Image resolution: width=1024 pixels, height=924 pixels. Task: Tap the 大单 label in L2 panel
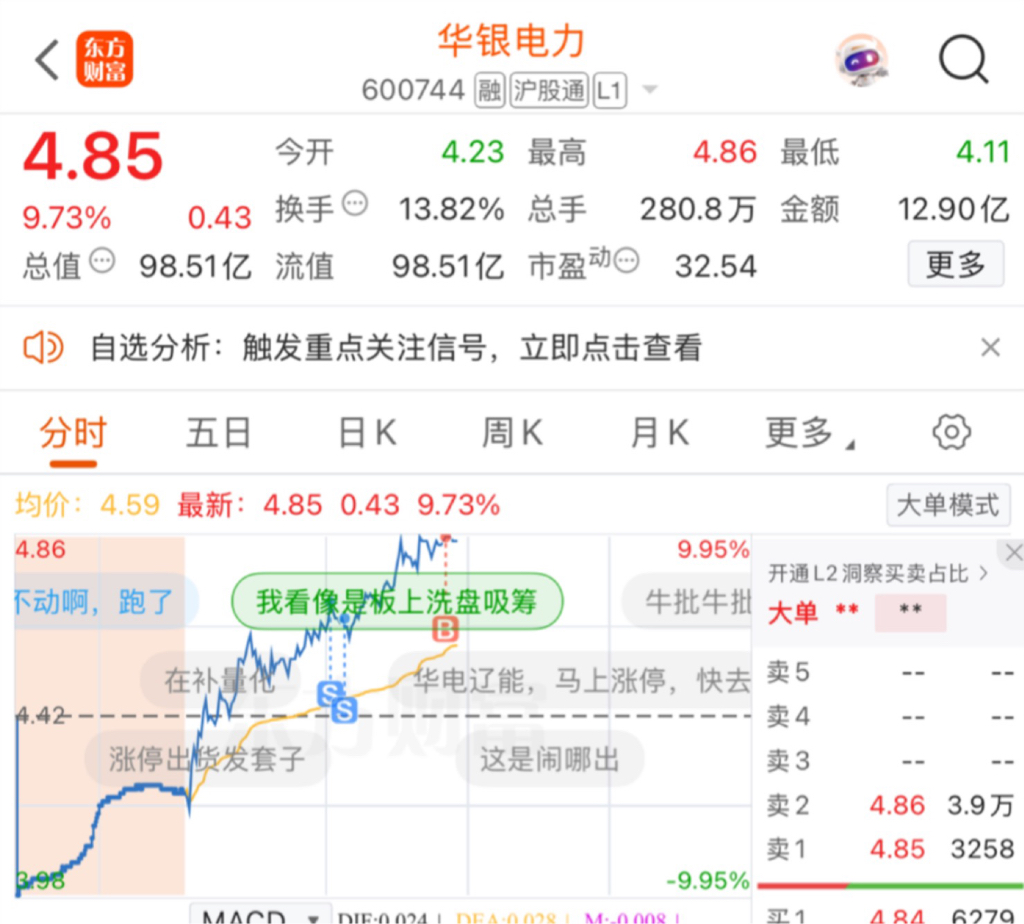[x=793, y=613]
